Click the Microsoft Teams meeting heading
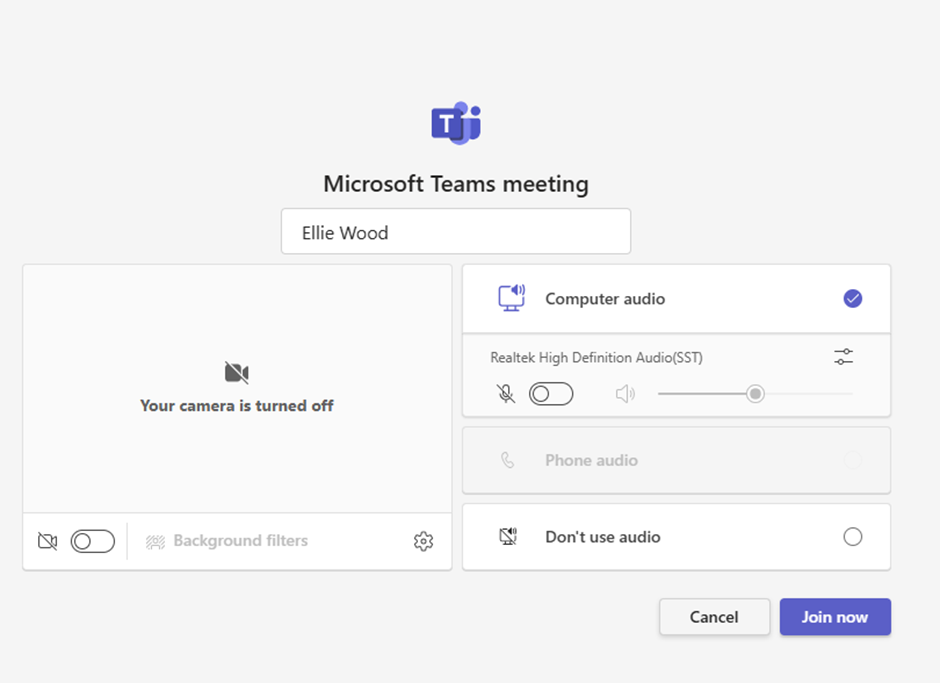 456,184
